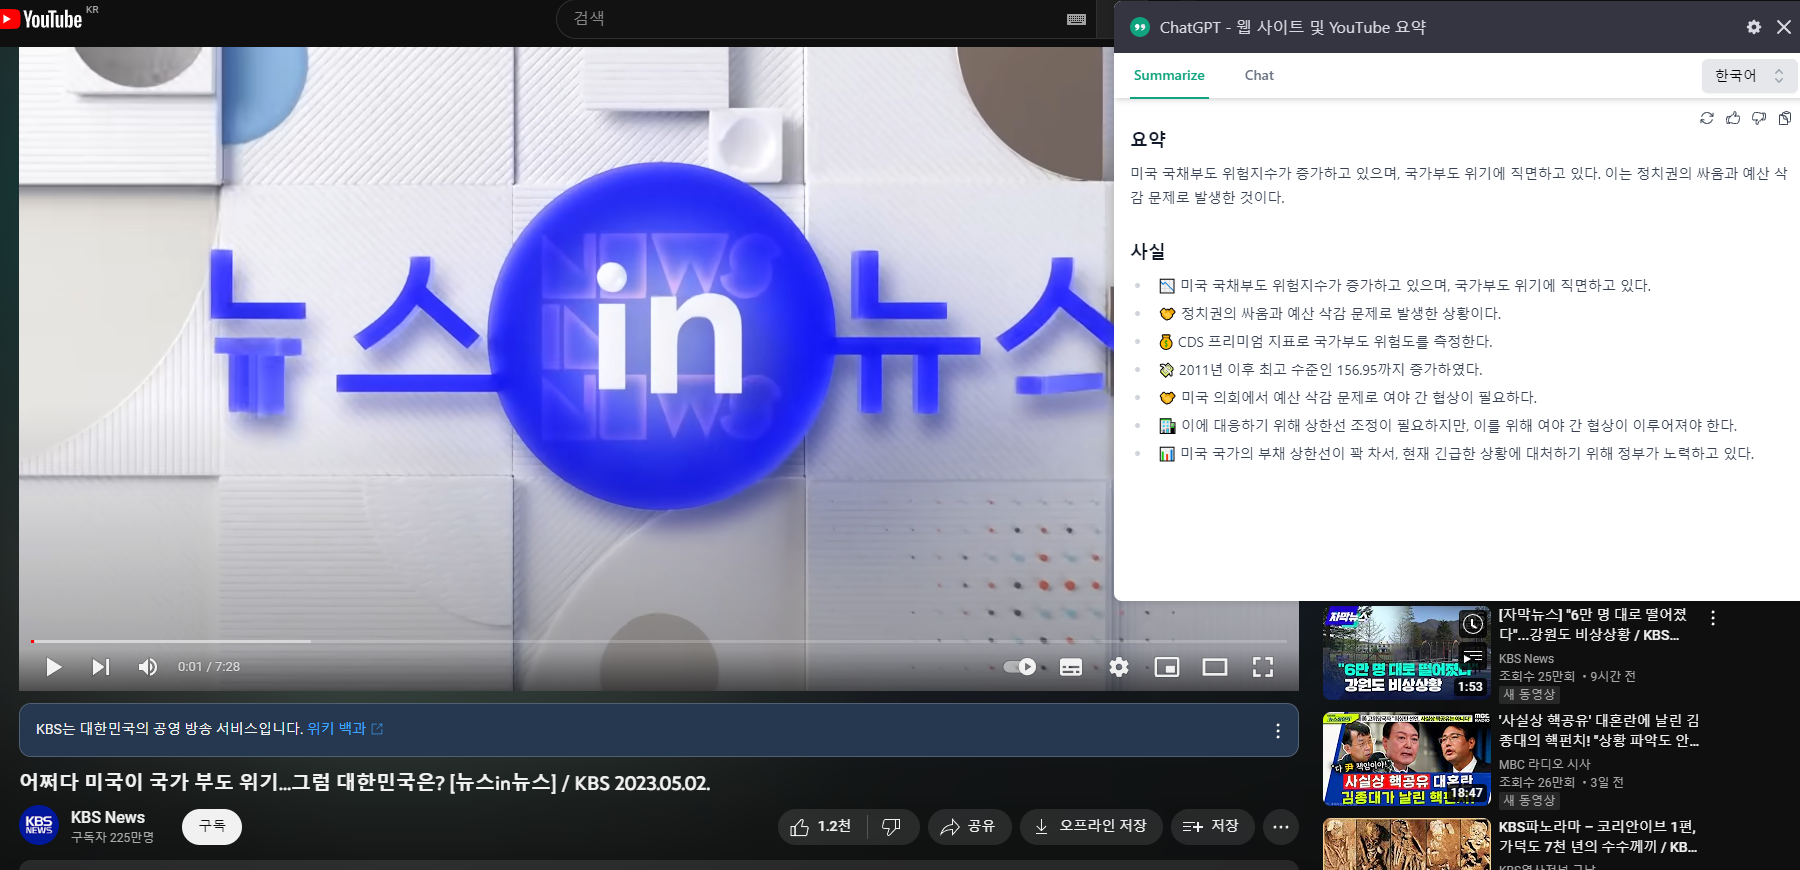Switch to the Summarize tab
This screenshot has height=870, width=1800.
pyautogui.click(x=1169, y=75)
